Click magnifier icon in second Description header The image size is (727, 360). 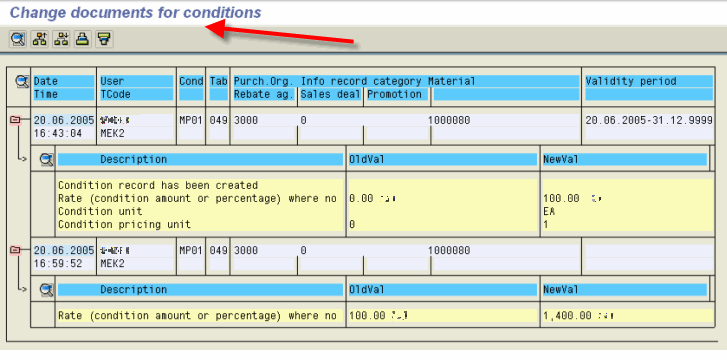(x=46, y=290)
